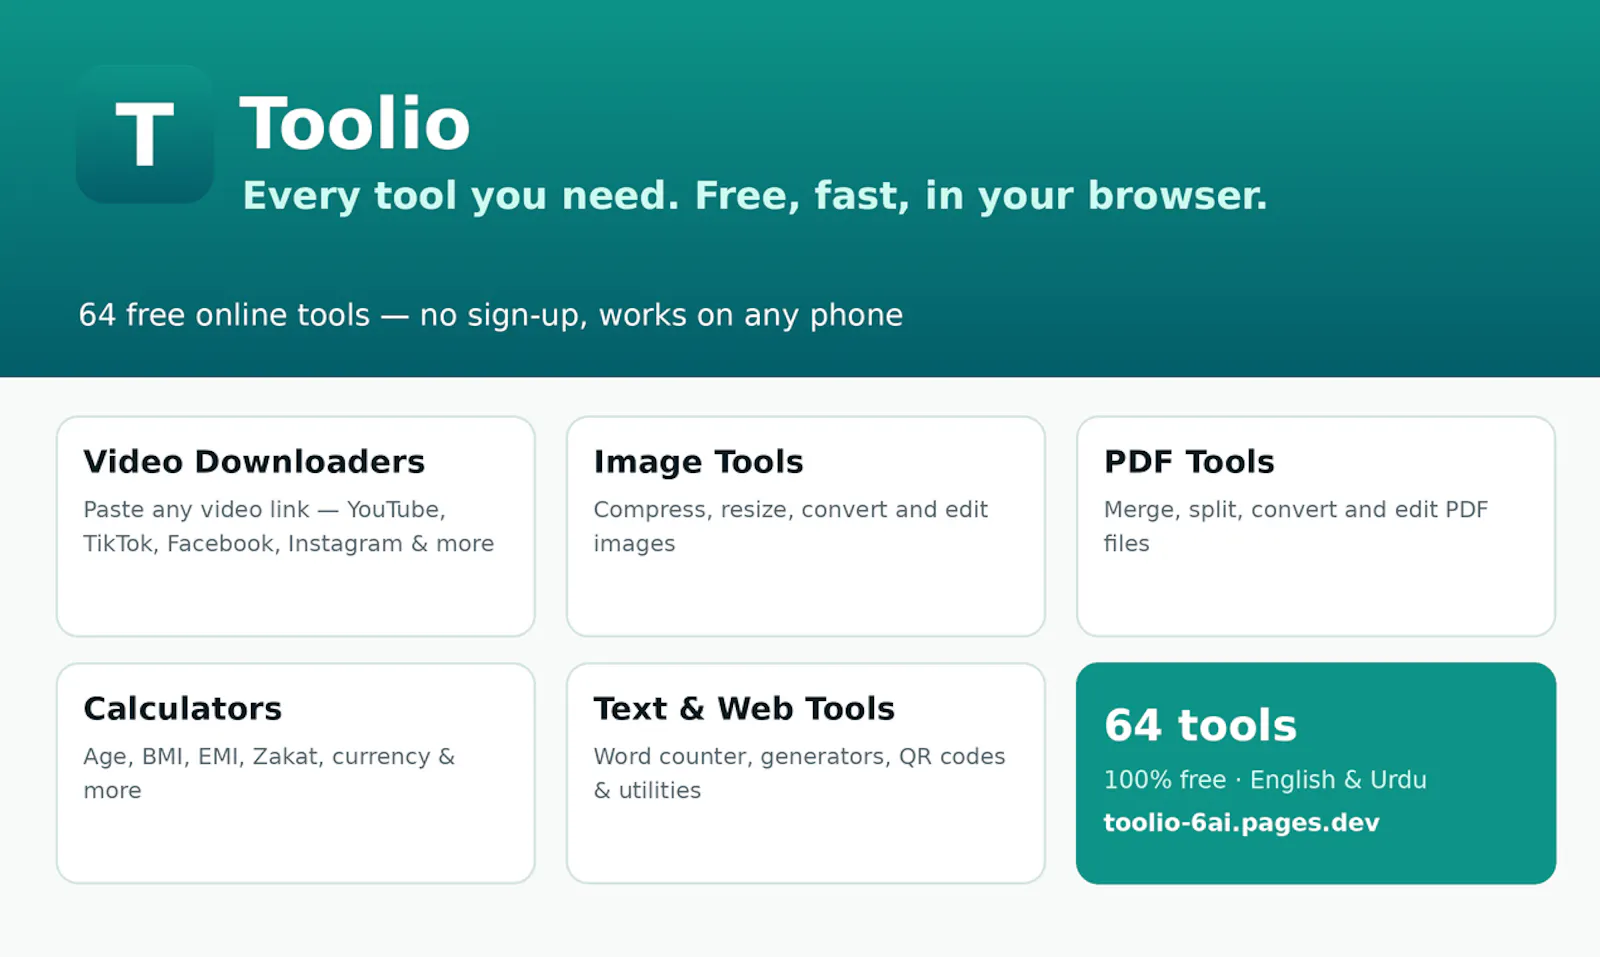Click "Compress, resize, convert and edit images" text

[x=790, y=526]
